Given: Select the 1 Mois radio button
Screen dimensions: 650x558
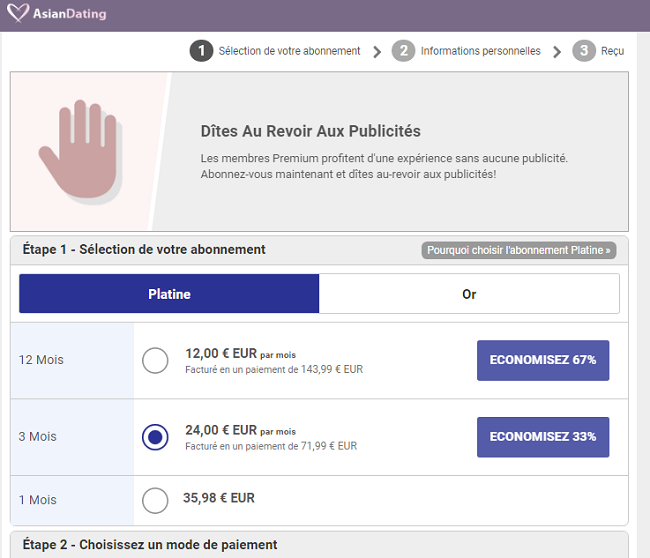Looking at the screenshot, I should pyautogui.click(x=155, y=500).
